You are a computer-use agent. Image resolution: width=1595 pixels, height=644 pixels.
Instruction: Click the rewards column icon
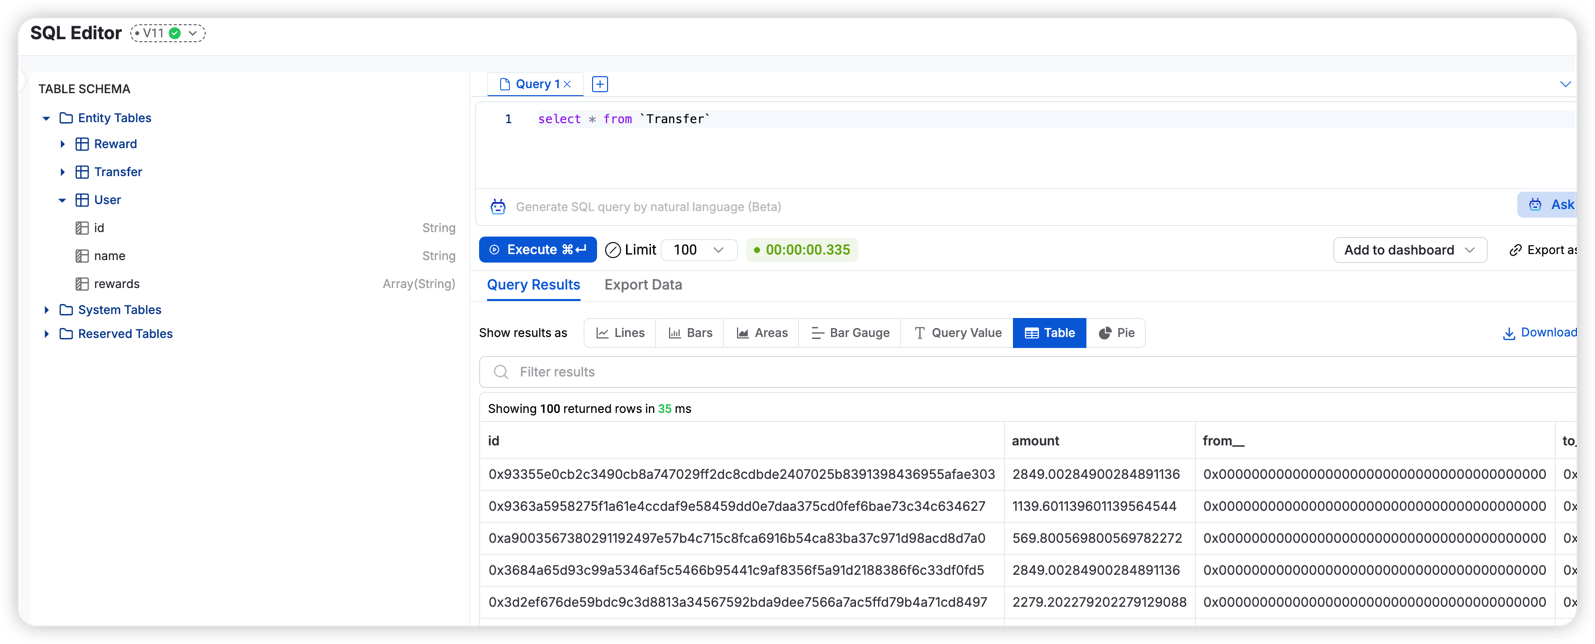[82, 284]
